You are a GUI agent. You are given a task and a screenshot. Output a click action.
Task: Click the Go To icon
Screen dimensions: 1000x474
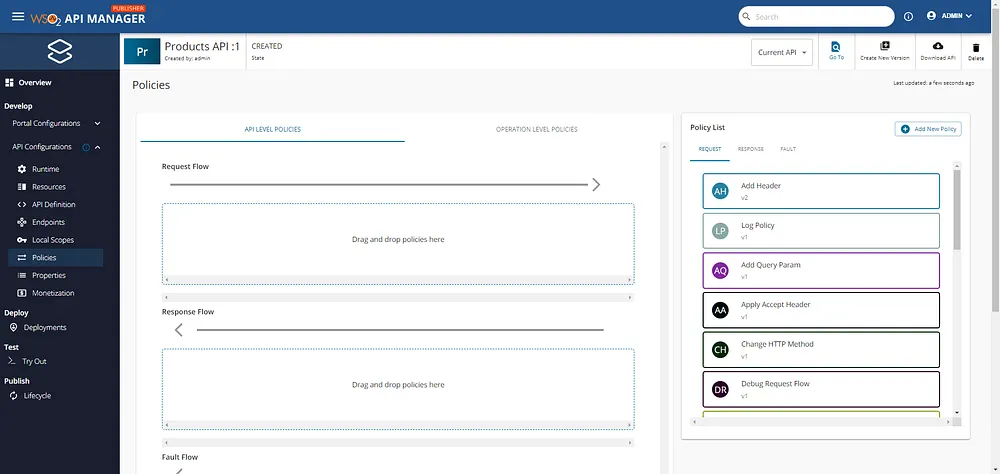(835, 47)
